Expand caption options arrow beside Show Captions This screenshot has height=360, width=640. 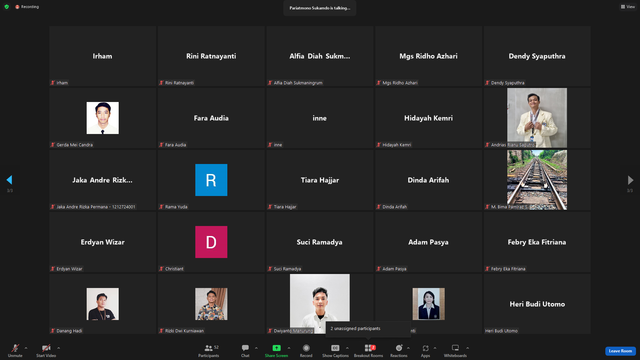(347, 348)
